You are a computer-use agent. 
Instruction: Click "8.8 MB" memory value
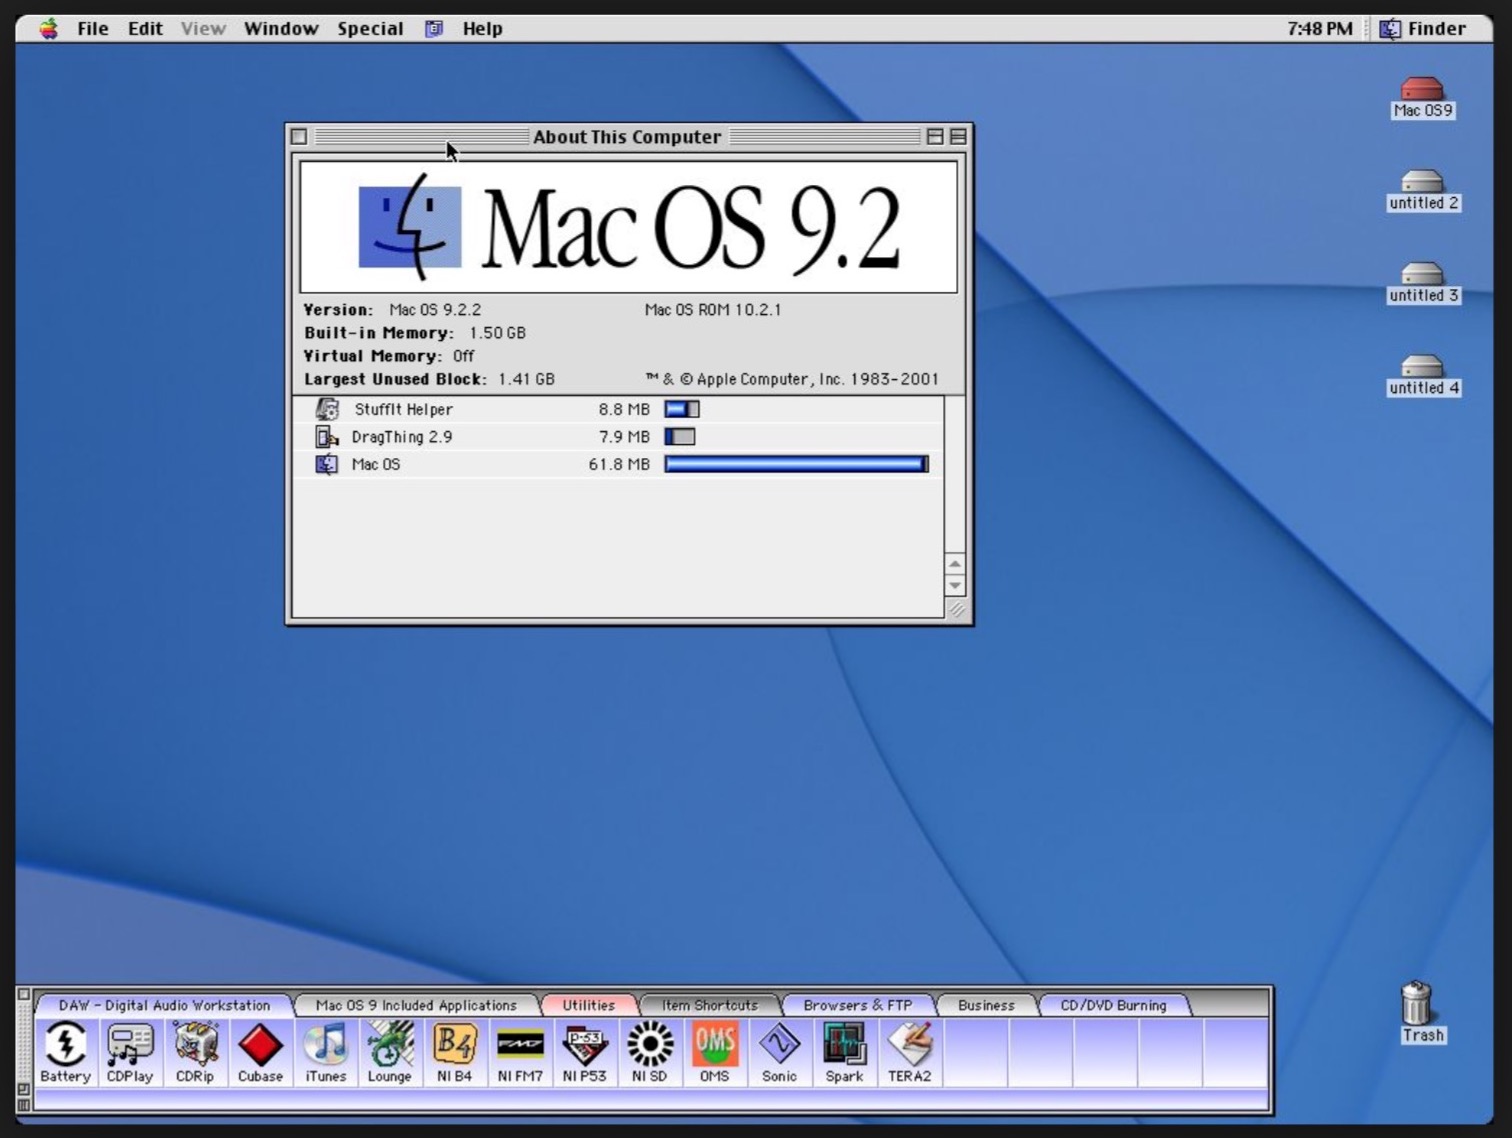pyautogui.click(x=624, y=409)
